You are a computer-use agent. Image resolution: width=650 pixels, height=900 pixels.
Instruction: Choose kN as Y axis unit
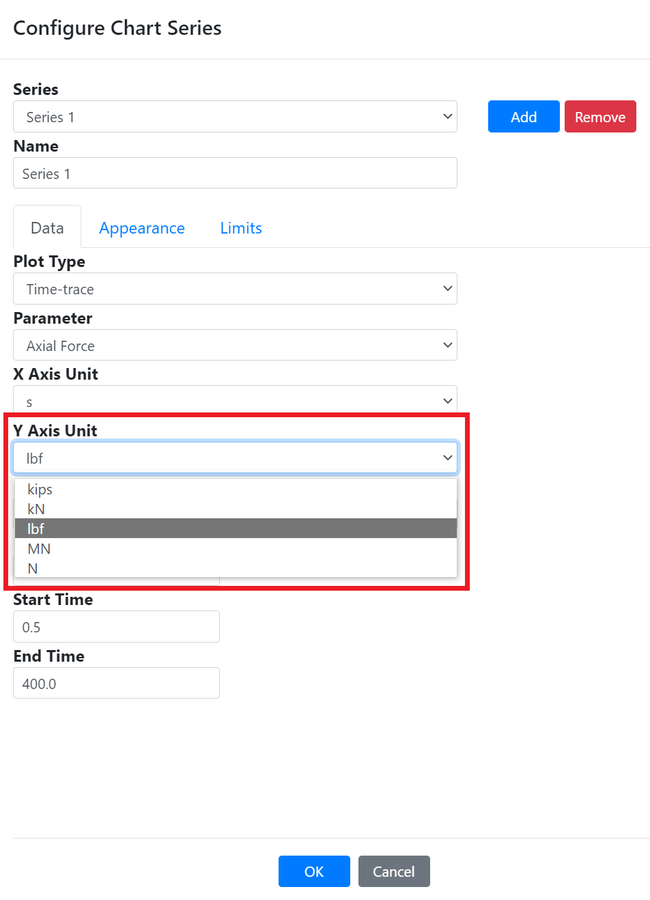235,509
